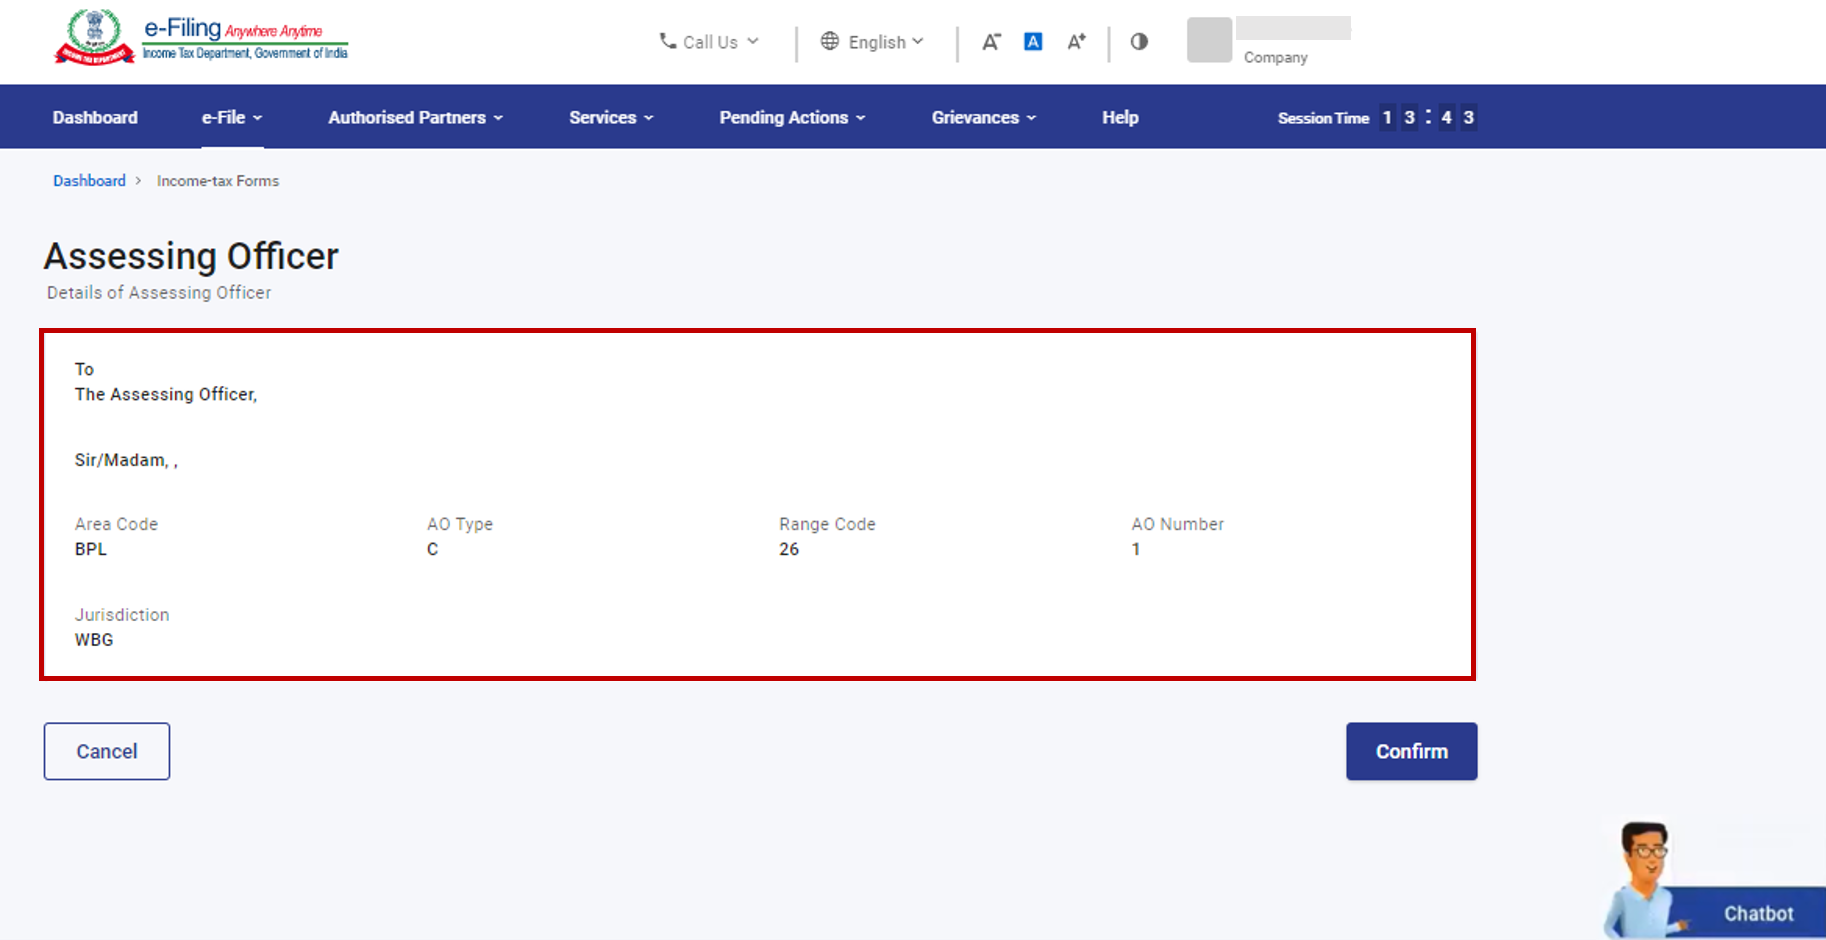This screenshot has width=1826, height=940.
Task: Toggle the high contrast display mode
Action: tap(1139, 41)
